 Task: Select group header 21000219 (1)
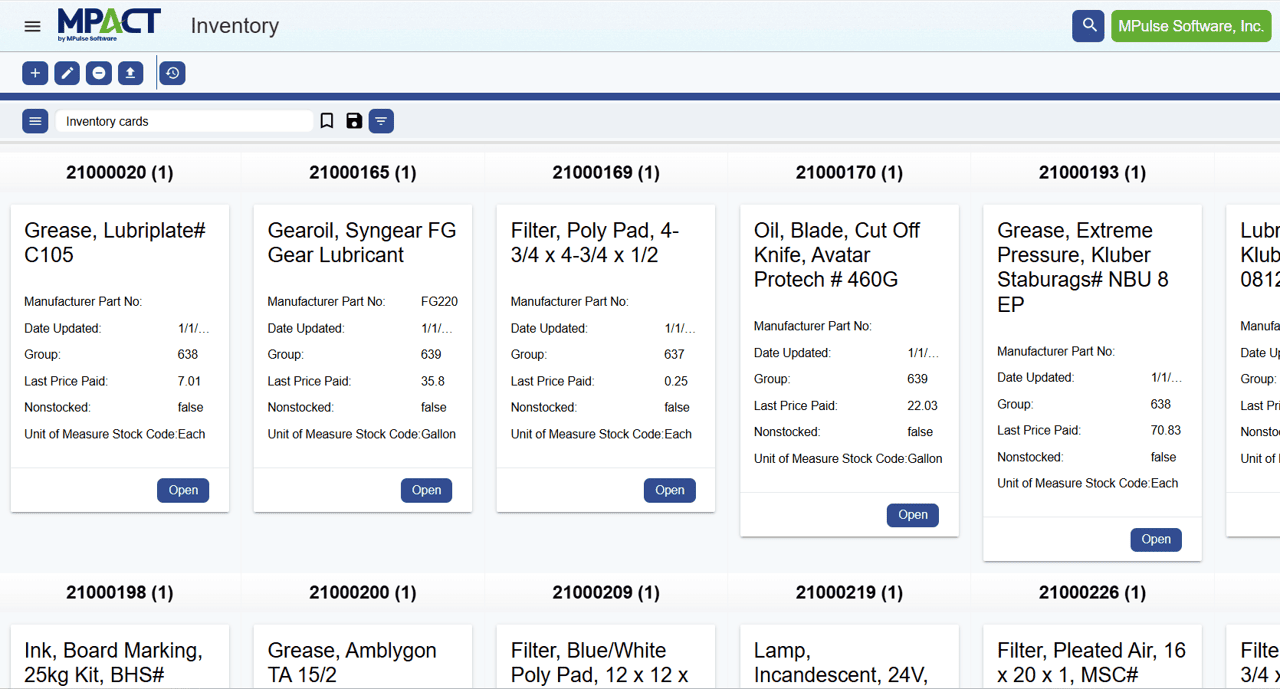[x=849, y=592]
